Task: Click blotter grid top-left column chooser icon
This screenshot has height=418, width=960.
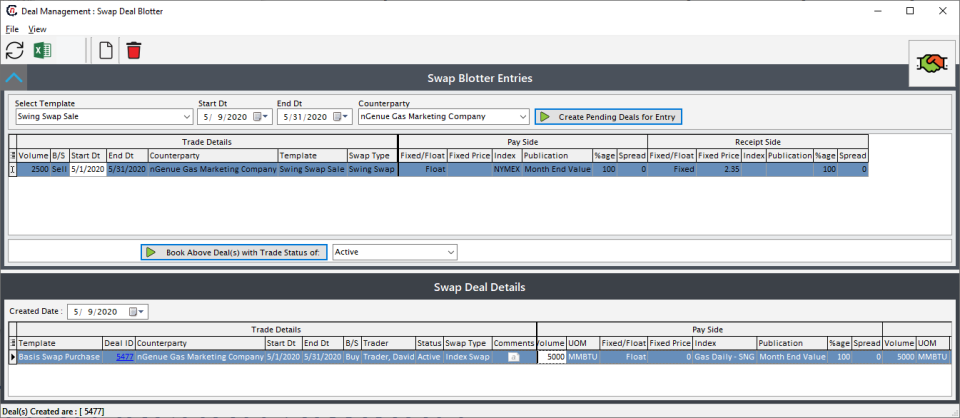Action: (13, 155)
